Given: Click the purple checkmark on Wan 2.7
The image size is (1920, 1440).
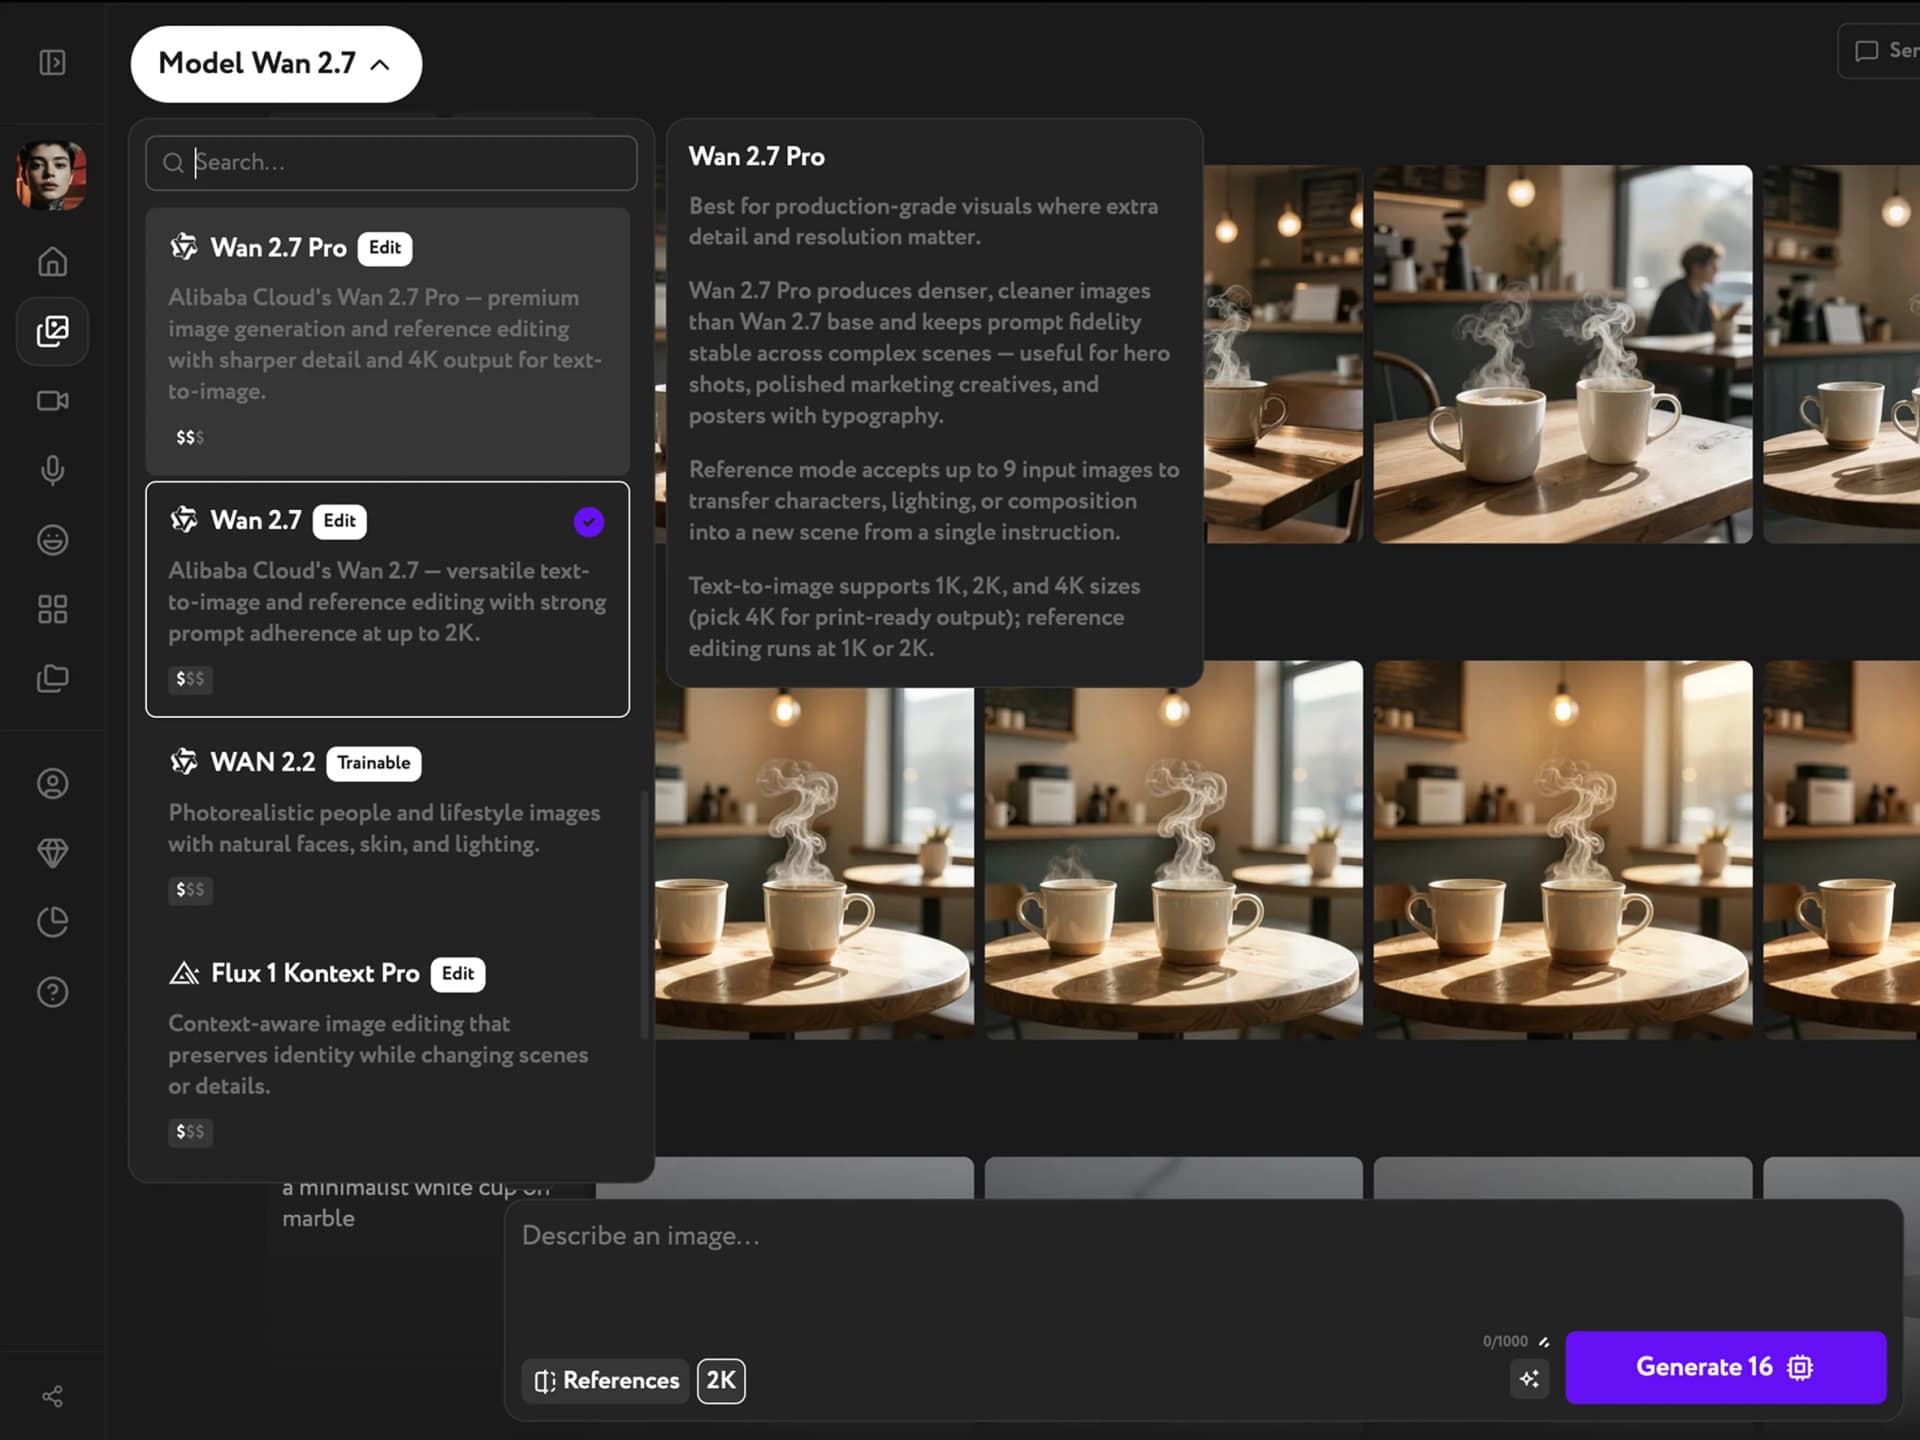Looking at the screenshot, I should 588,521.
